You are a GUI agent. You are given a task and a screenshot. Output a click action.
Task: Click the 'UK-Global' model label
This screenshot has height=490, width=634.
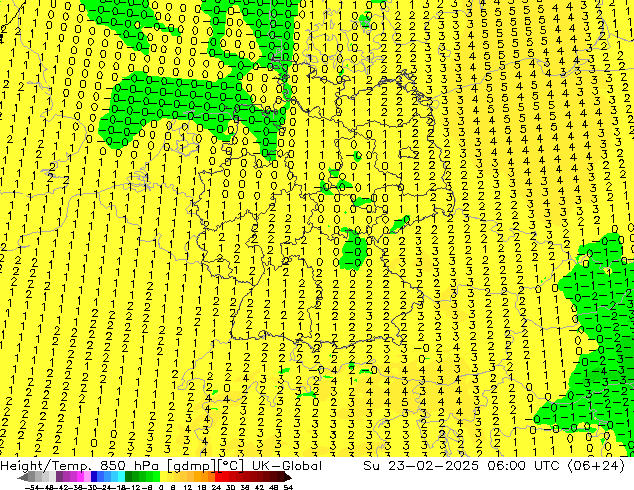tap(287, 466)
